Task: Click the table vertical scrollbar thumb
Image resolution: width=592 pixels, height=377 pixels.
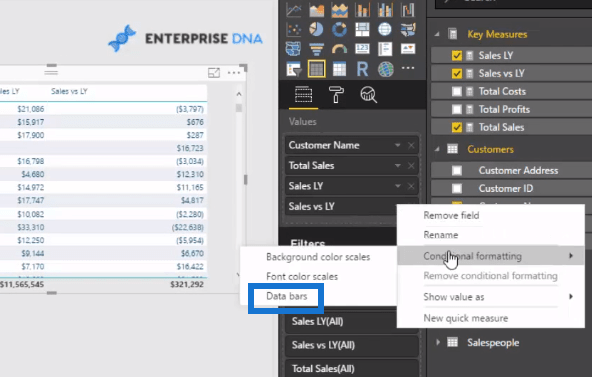Action: click(x=239, y=108)
